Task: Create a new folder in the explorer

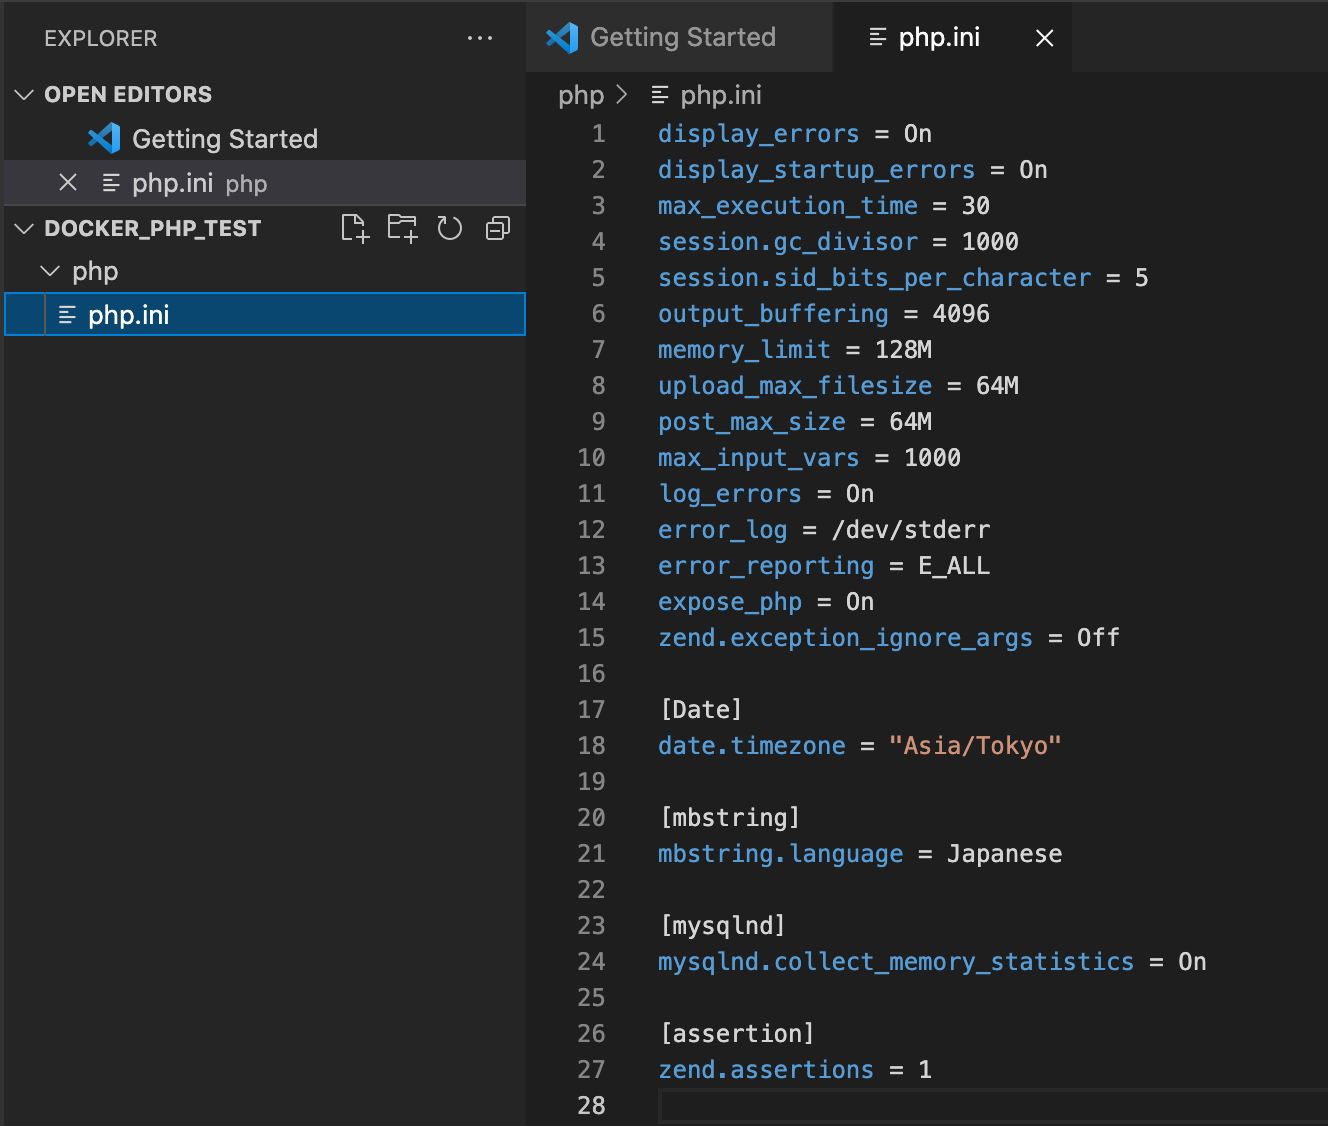Action: point(402,228)
